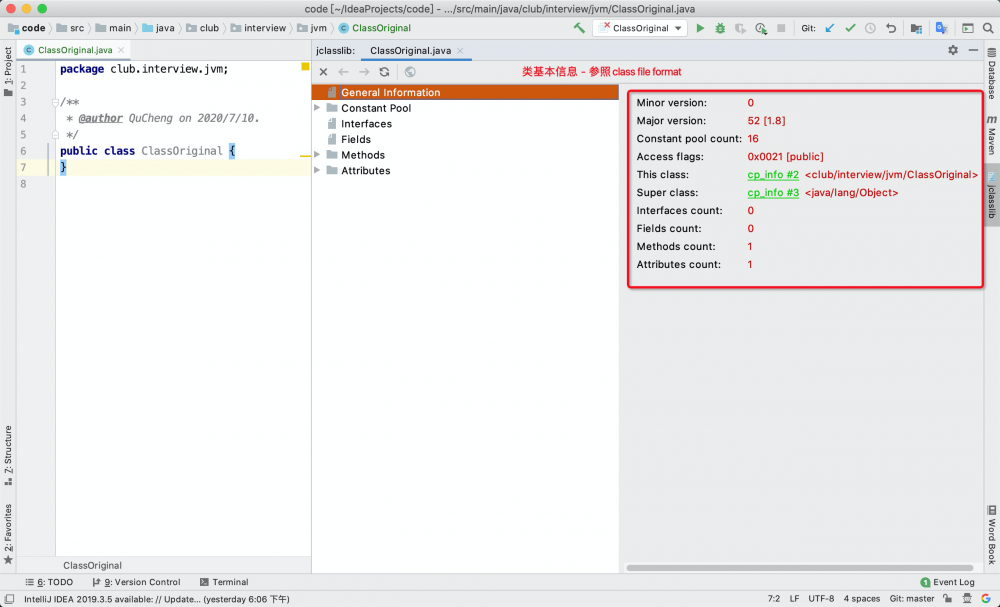The image size is (1000, 607).
Task: Open the Maven tool window tab
Action: [x=992, y=135]
